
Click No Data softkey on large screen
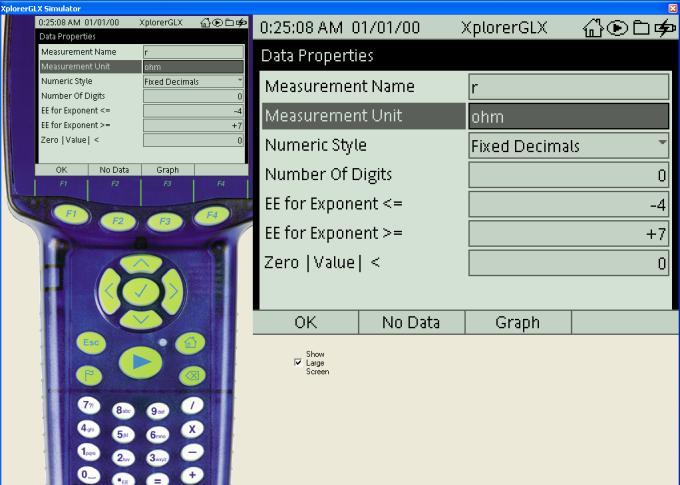click(x=411, y=322)
